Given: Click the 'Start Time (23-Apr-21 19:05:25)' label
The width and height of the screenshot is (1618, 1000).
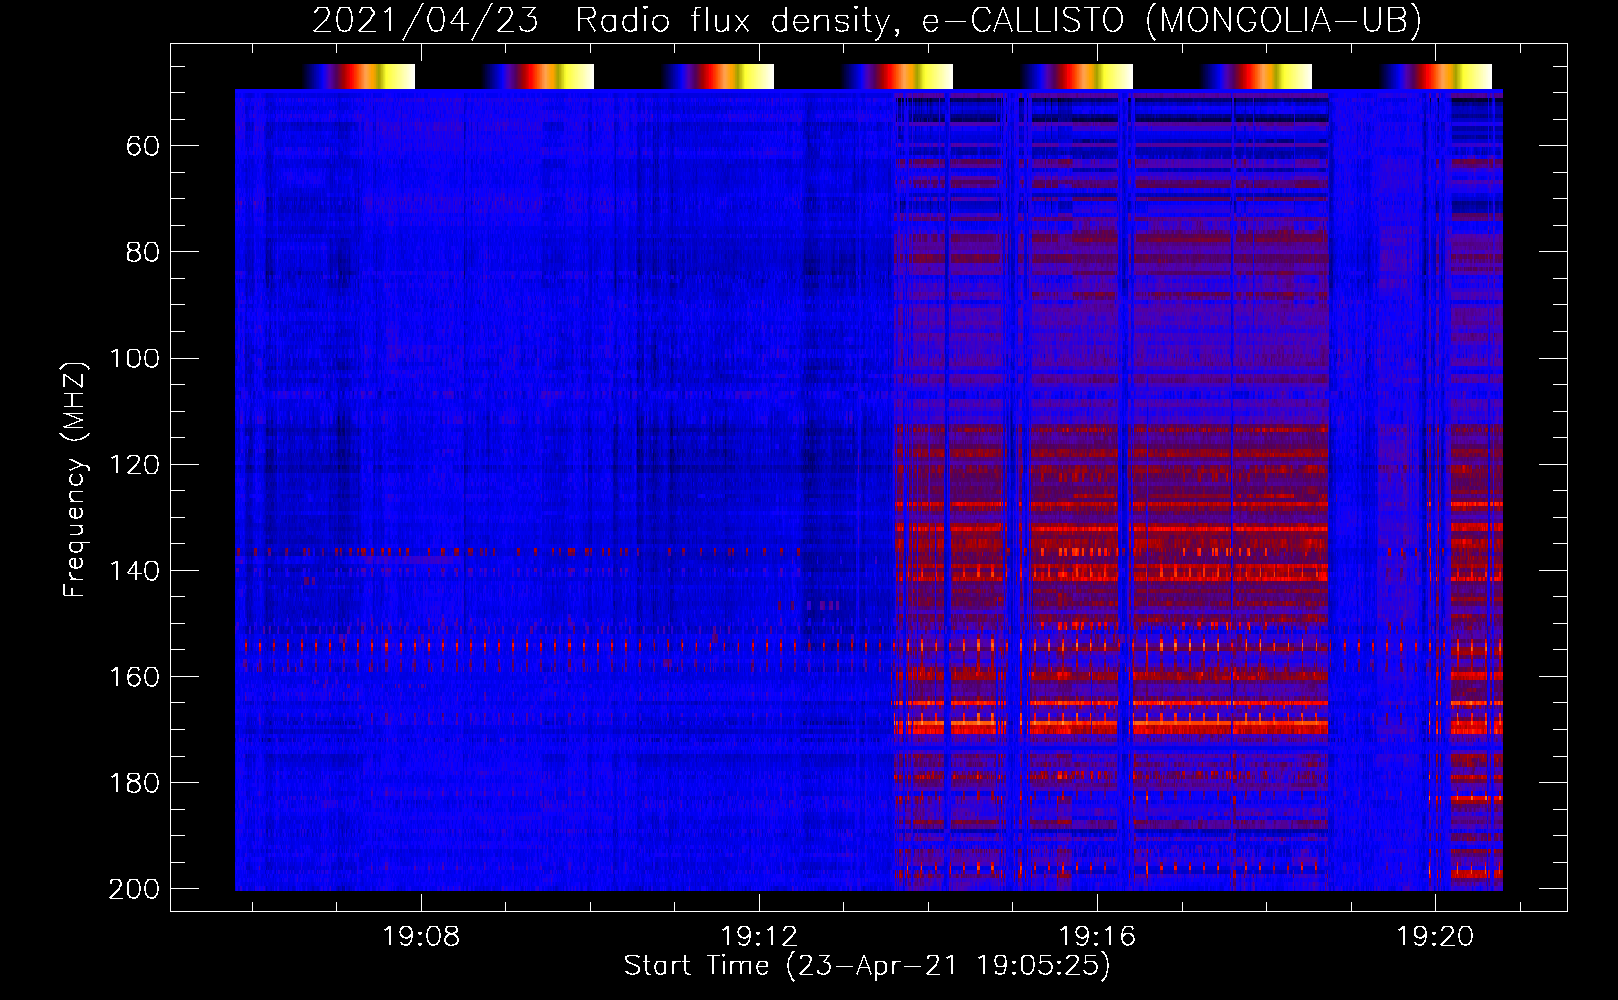Looking at the screenshot, I should coord(867,966).
